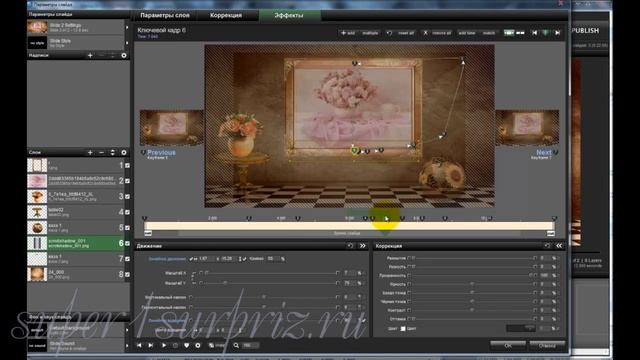Viewport: 640px width, 360px height.
Task: Click the 'add time' button
Action: coord(467,33)
